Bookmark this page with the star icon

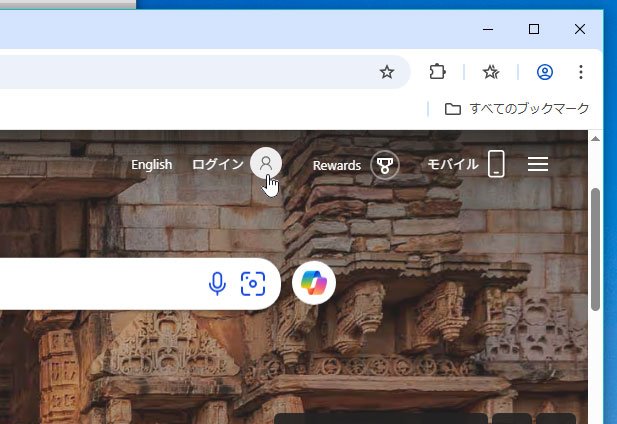[x=387, y=72]
